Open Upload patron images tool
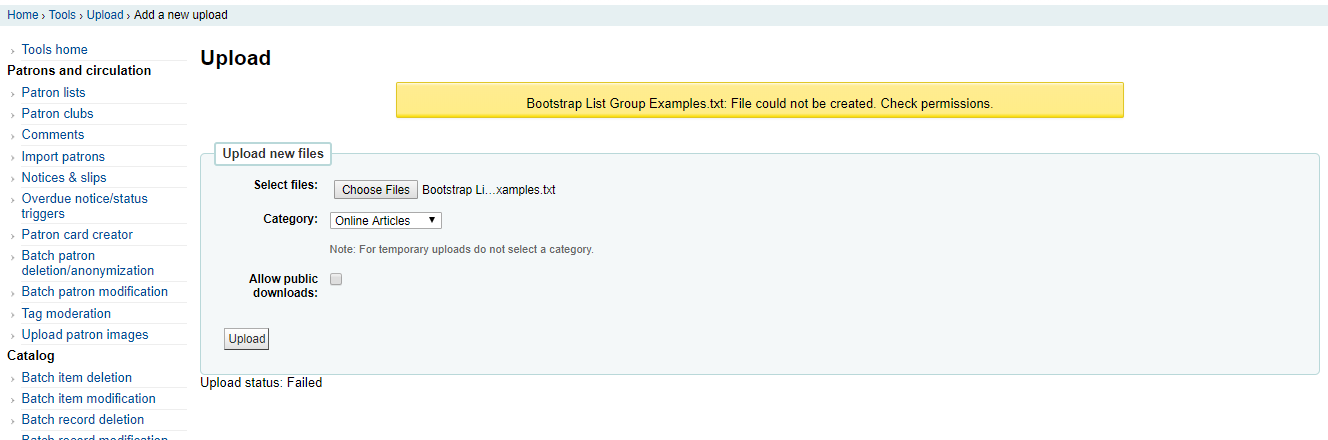The height and width of the screenshot is (440, 1328). (84, 335)
